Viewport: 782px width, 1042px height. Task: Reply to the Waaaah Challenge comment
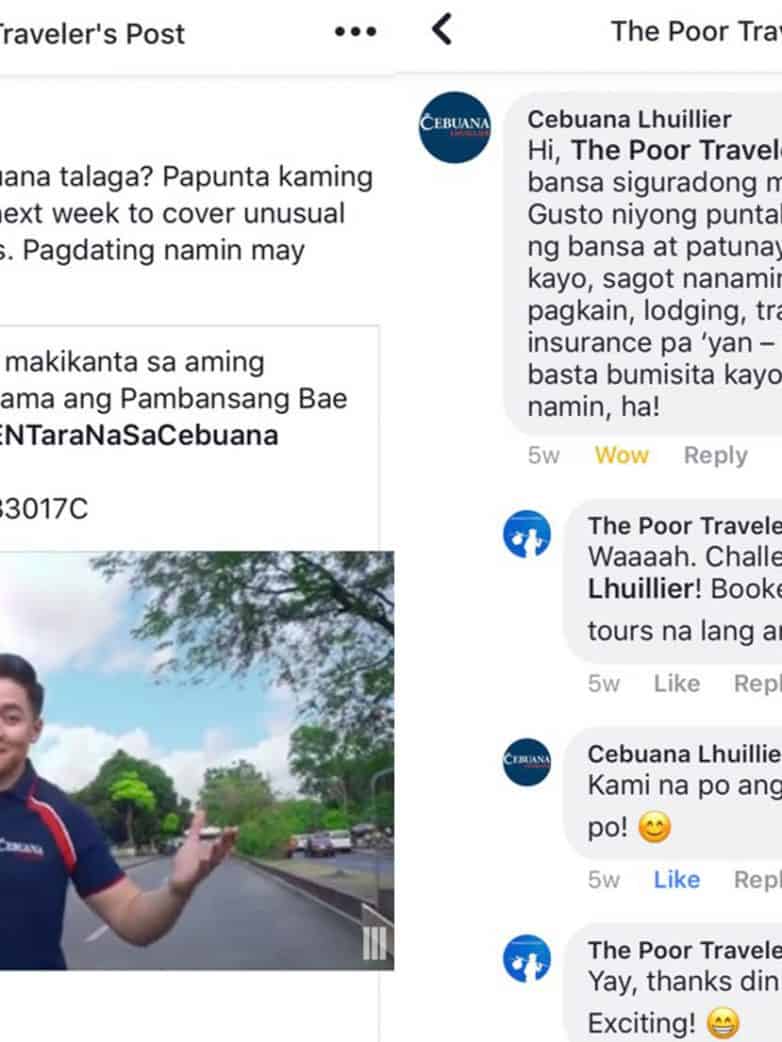pos(757,683)
